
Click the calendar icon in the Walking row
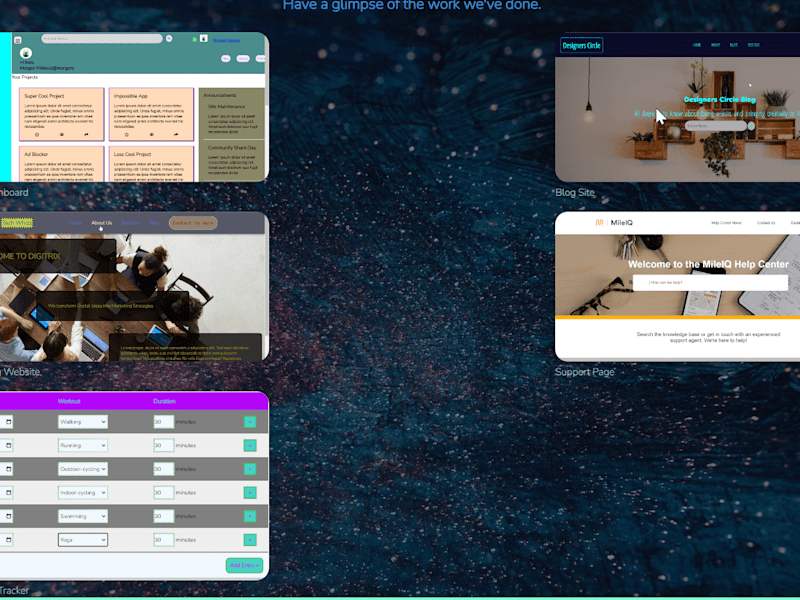coord(9,422)
